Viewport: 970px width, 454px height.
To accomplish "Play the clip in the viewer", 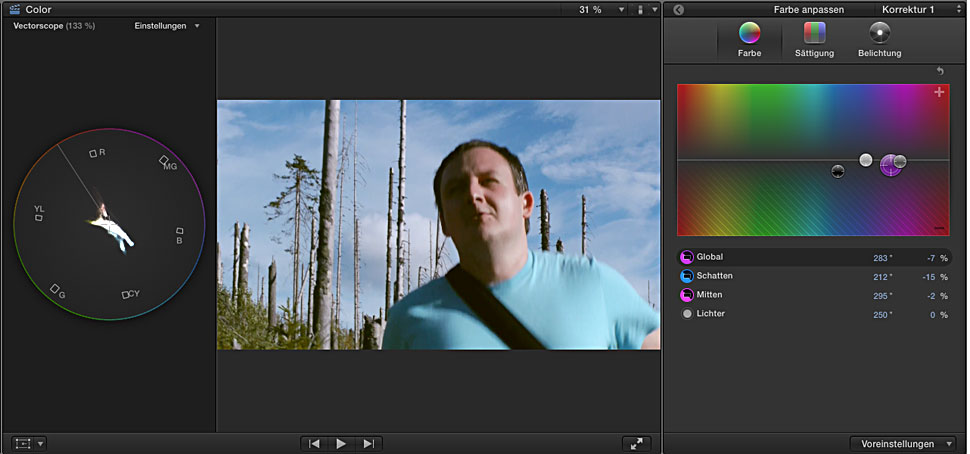I will coord(341,443).
